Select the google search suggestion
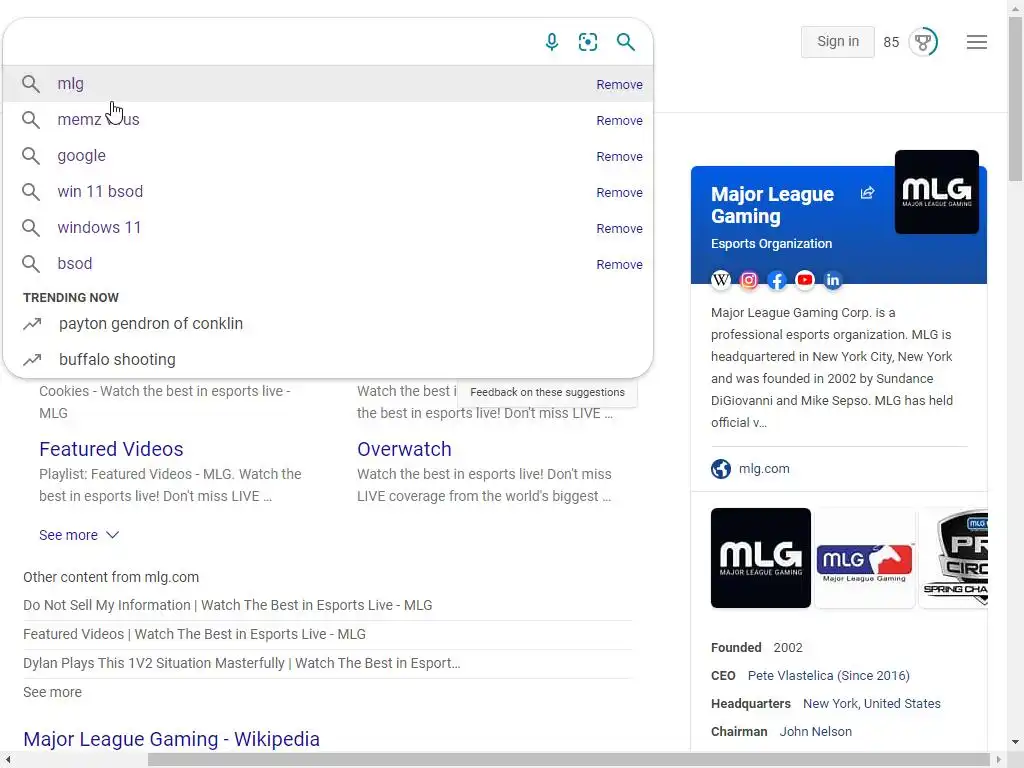 (328, 155)
